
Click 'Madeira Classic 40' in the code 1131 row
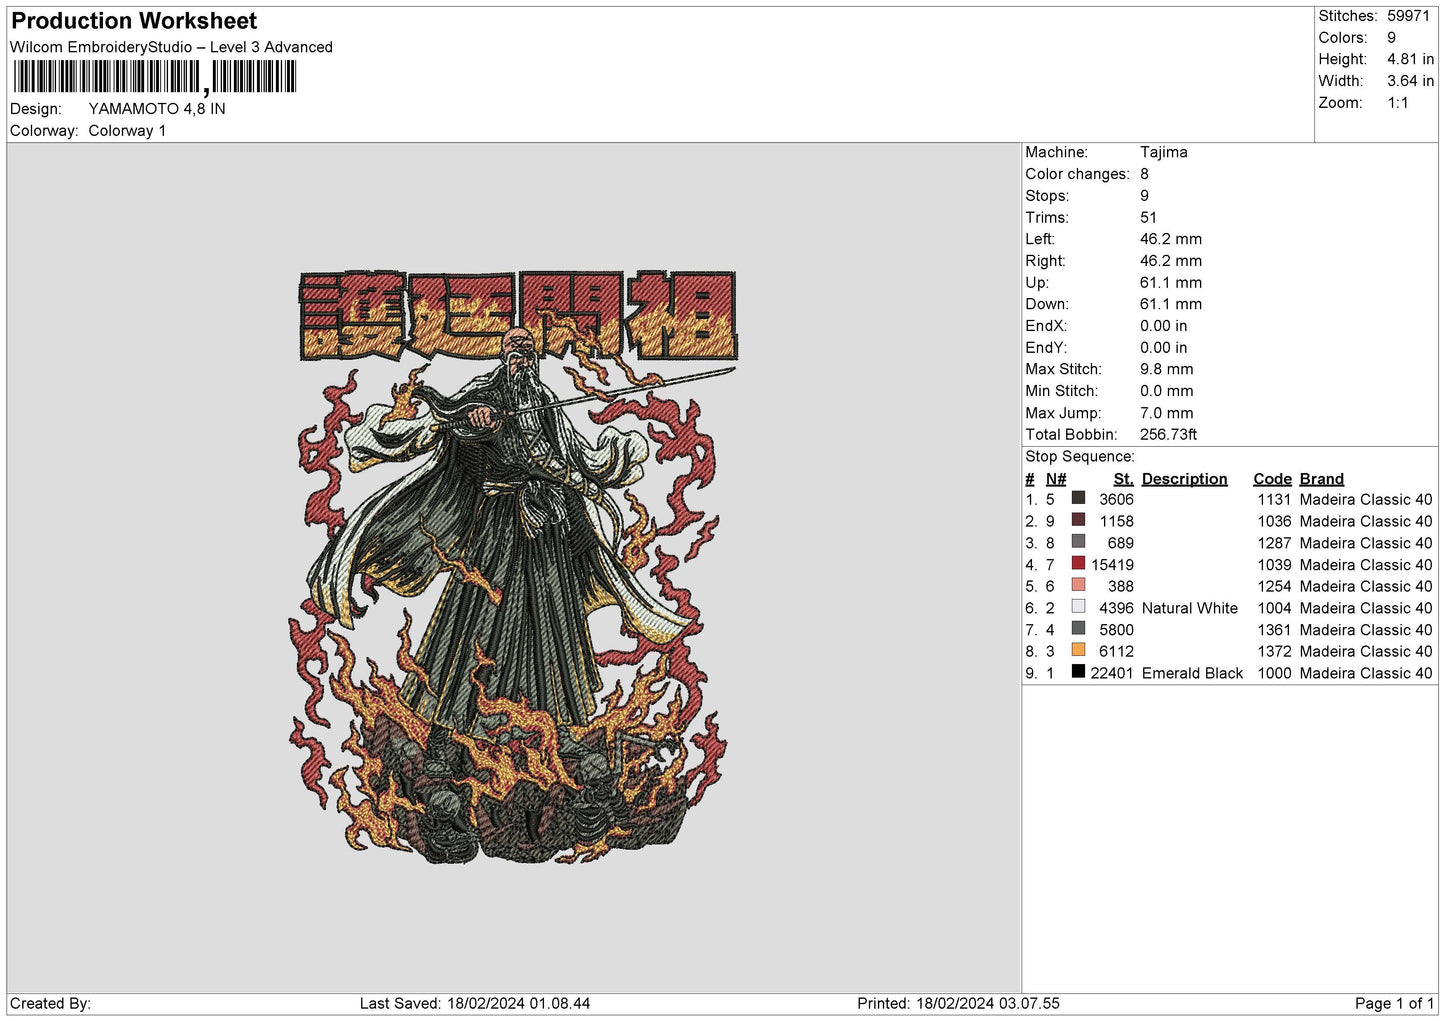tap(1366, 500)
